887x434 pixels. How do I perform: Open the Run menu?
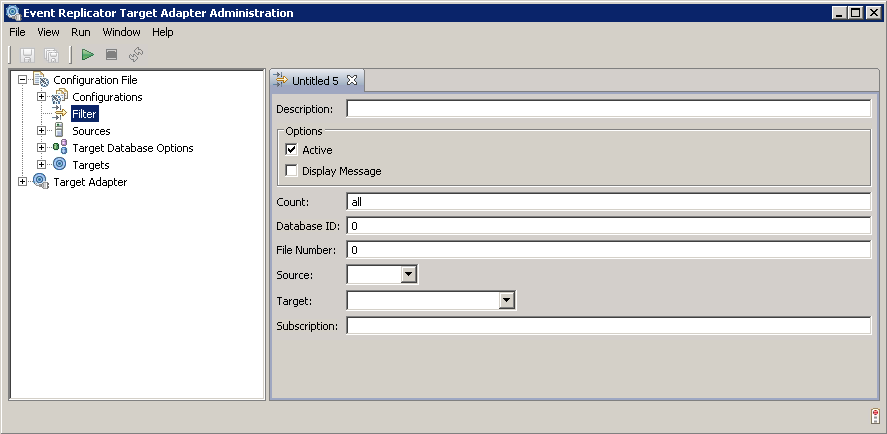pos(80,32)
